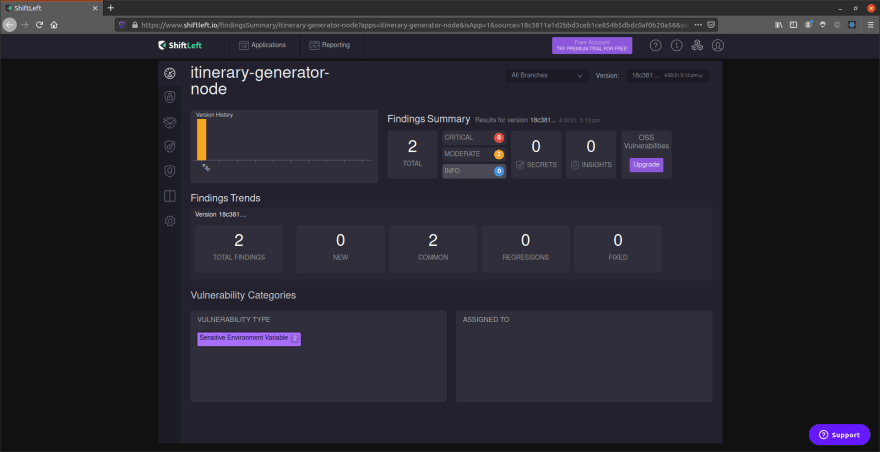The height and width of the screenshot is (452, 880).
Task: Click the browser back arrow
Action: (x=10, y=25)
